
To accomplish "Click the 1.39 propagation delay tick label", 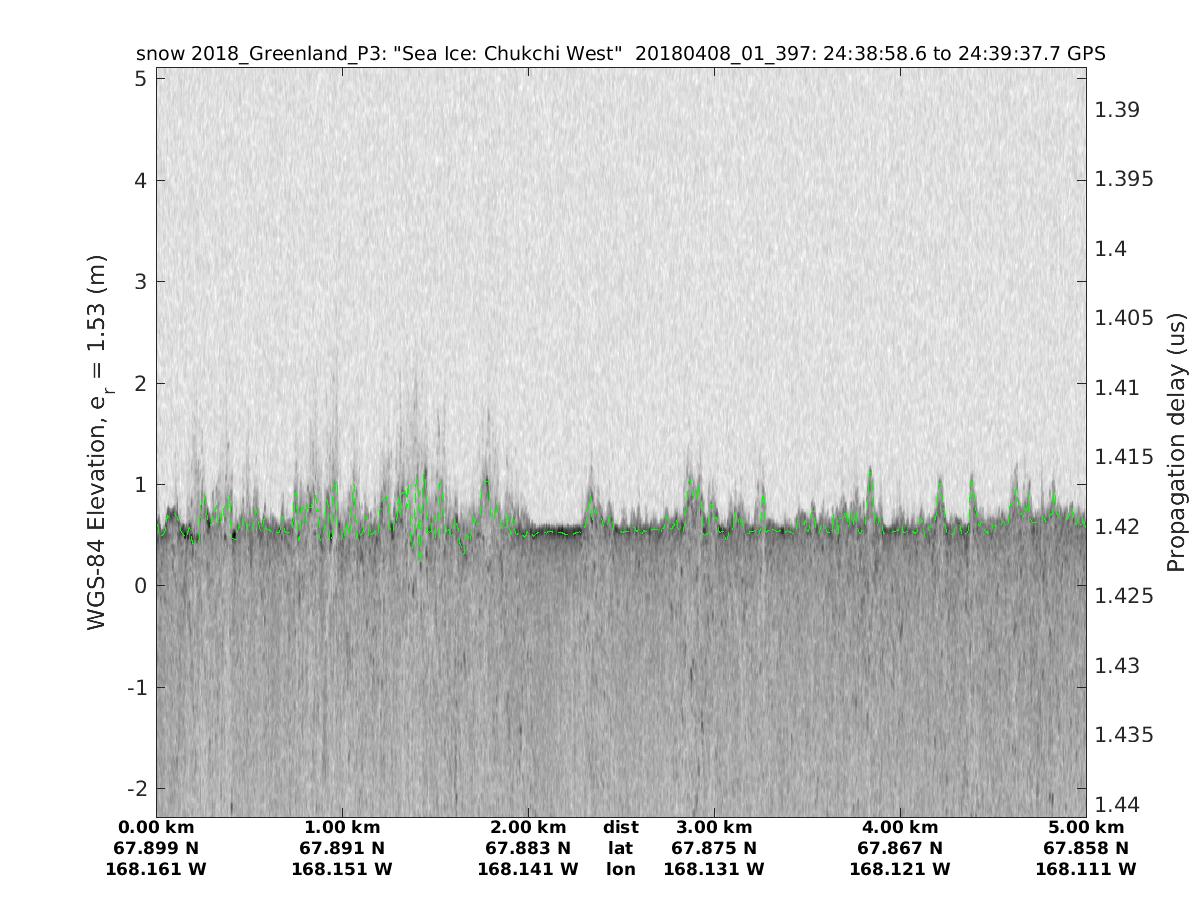I will [1116, 109].
